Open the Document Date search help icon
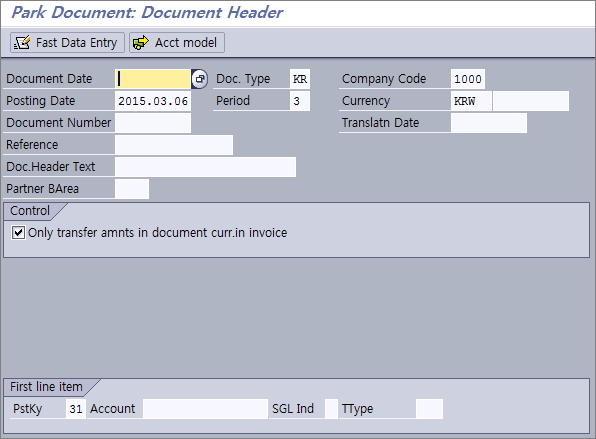Viewport: 596px width, 439px height. pyautogui.click(x=200, y=79)
